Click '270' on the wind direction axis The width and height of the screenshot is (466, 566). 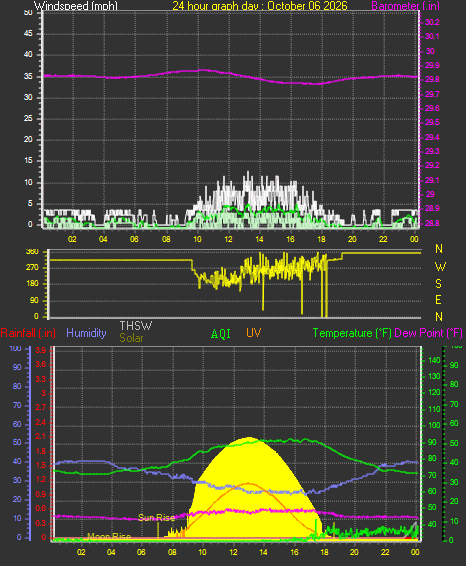tap(32, 267)
